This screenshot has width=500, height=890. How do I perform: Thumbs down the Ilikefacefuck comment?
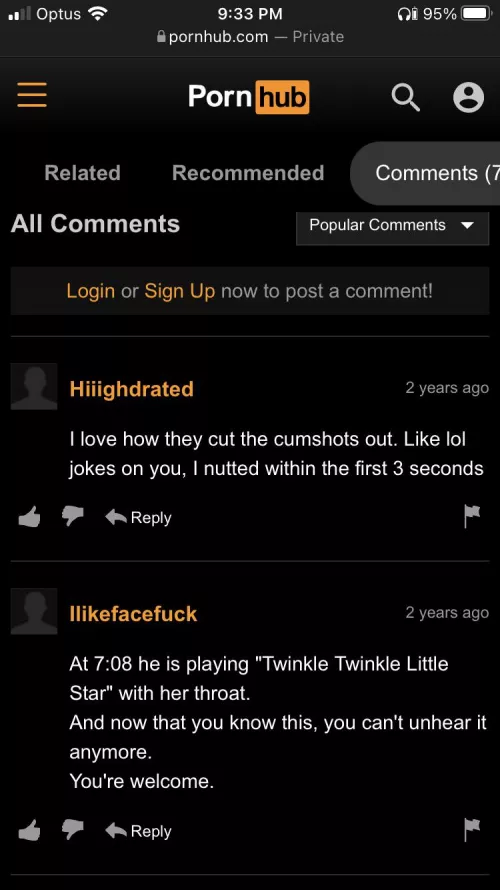coord(73,830)
